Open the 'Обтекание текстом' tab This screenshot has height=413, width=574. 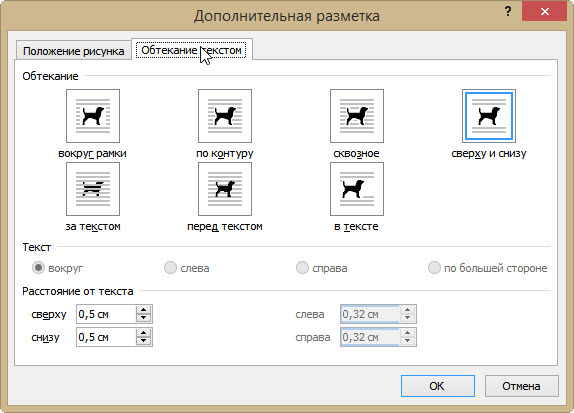191,50
